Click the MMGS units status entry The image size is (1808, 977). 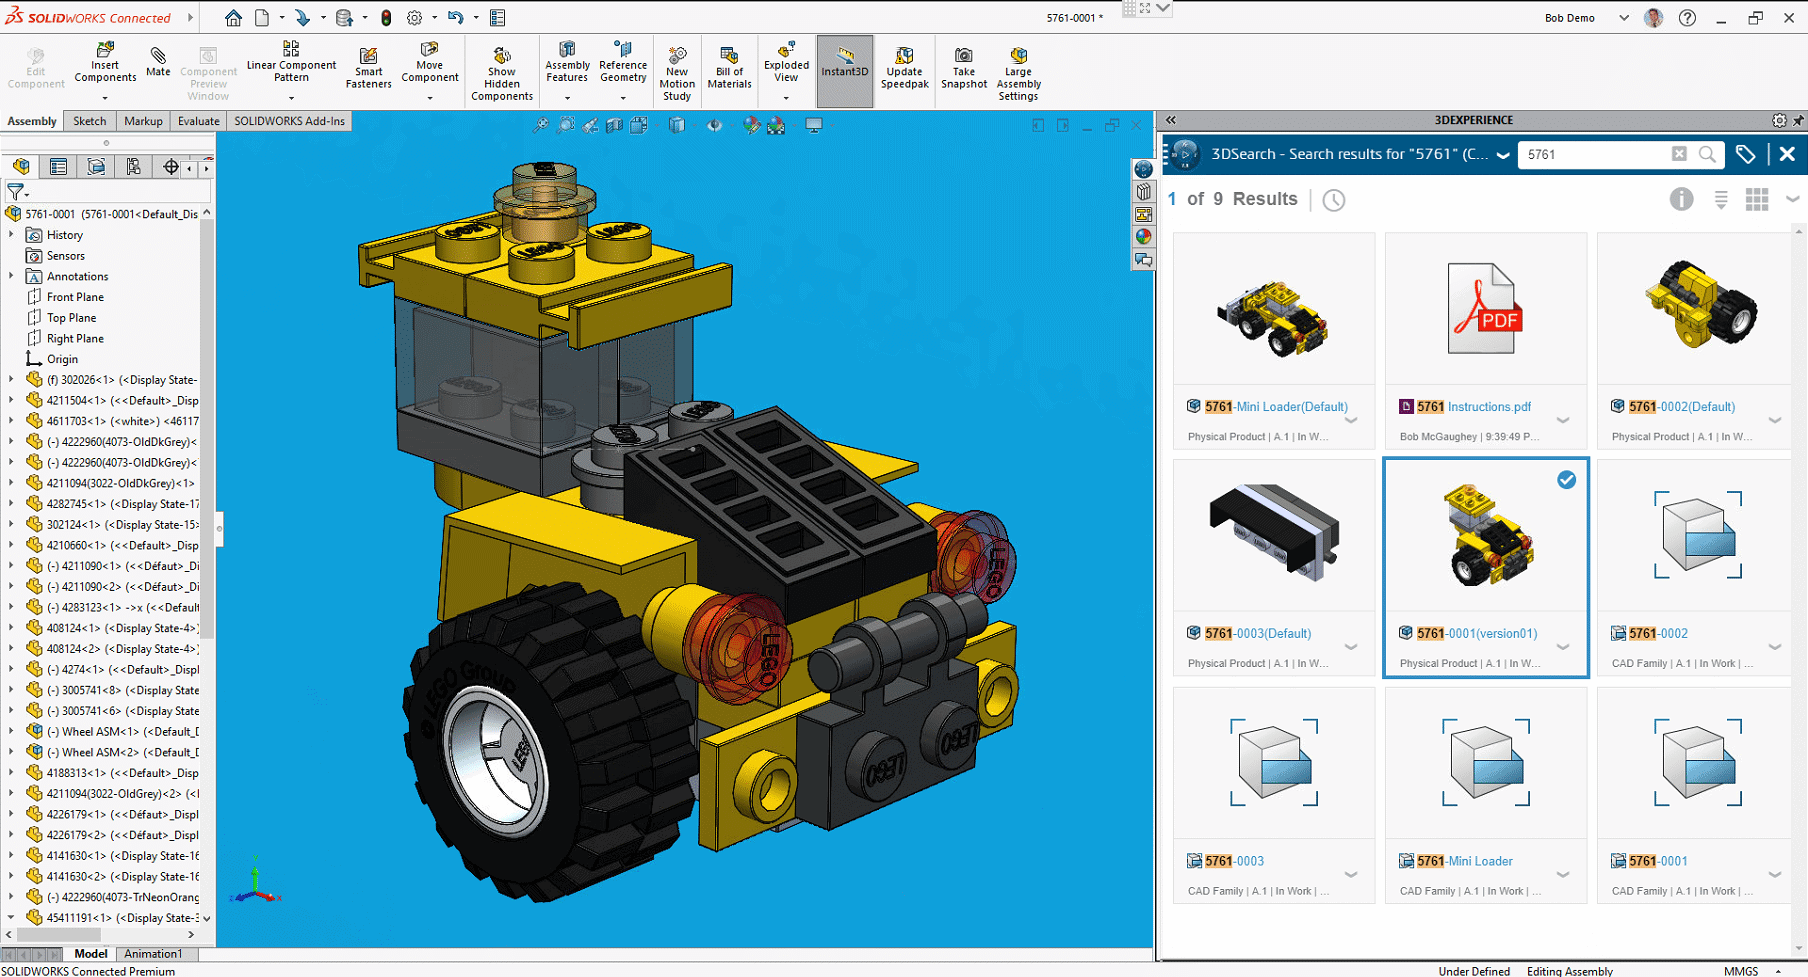(1741, 971)
